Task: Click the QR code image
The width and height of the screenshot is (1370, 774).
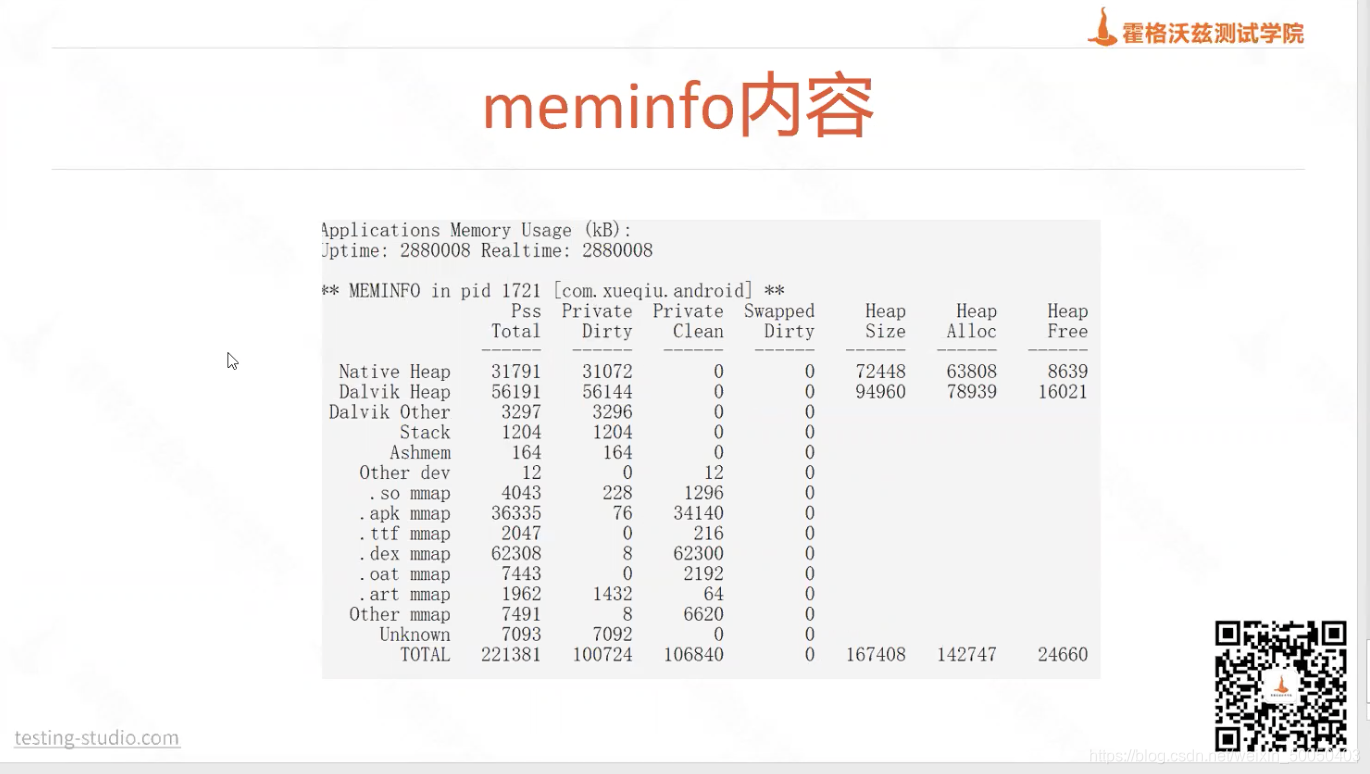Action: click(1281, 686)
